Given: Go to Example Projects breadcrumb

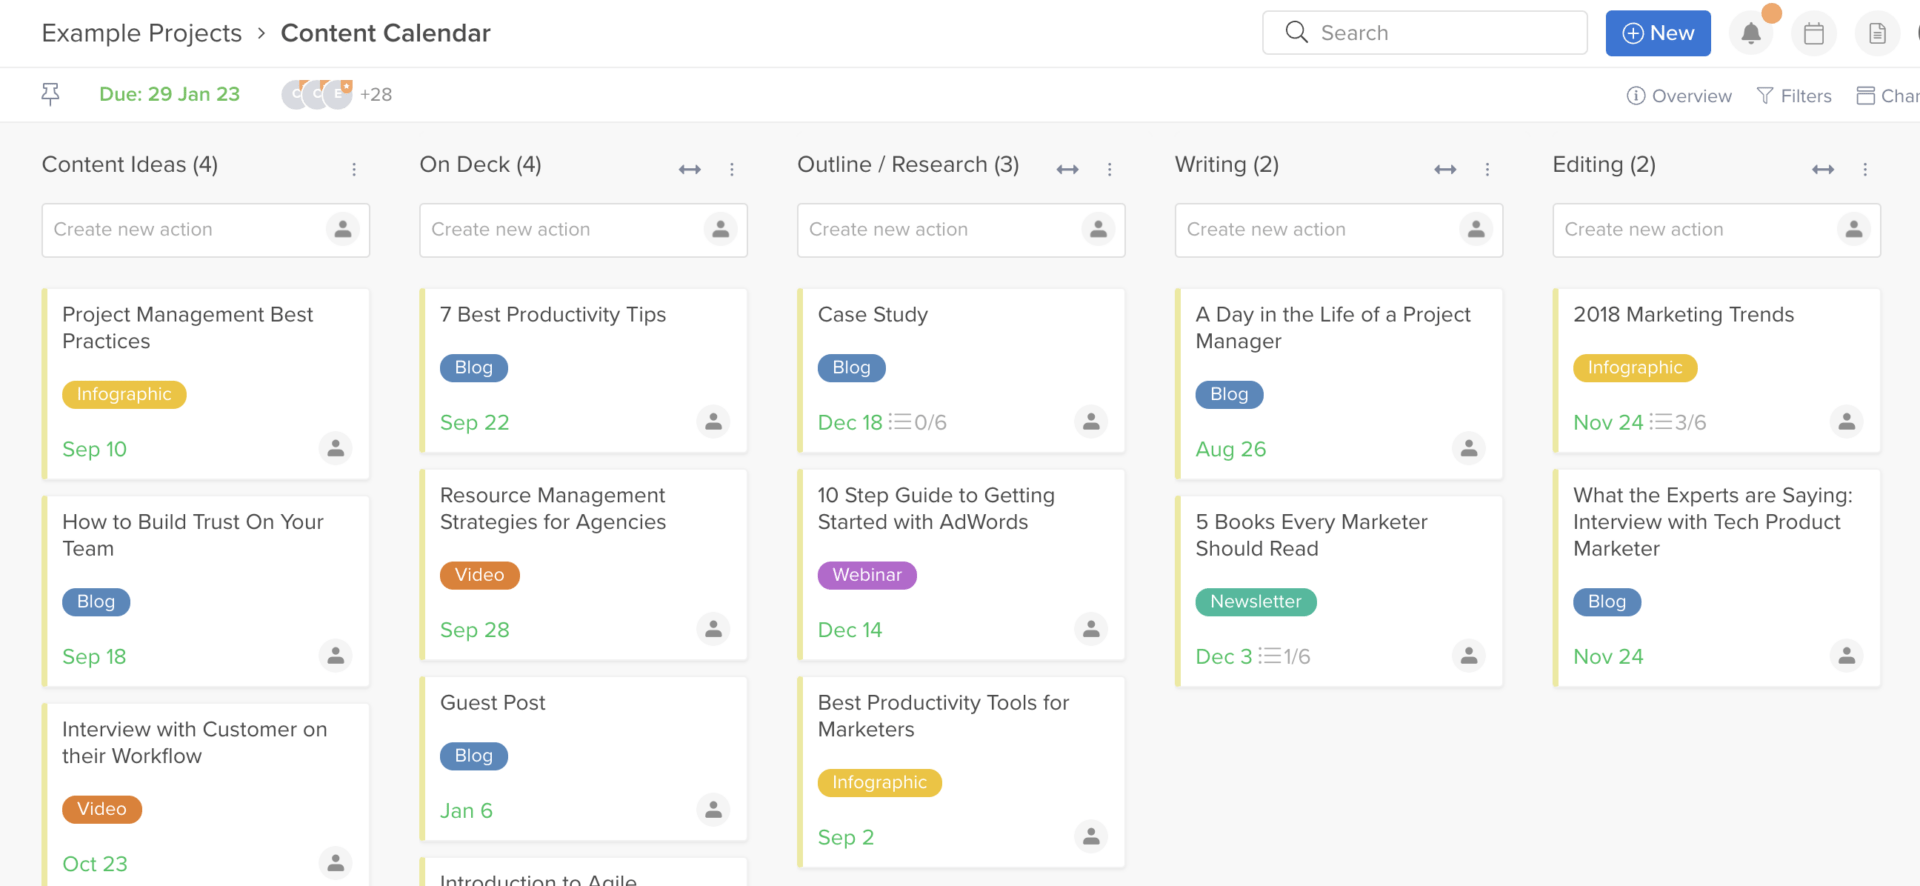Looking at the screenshot, I should tap(142, 34).
